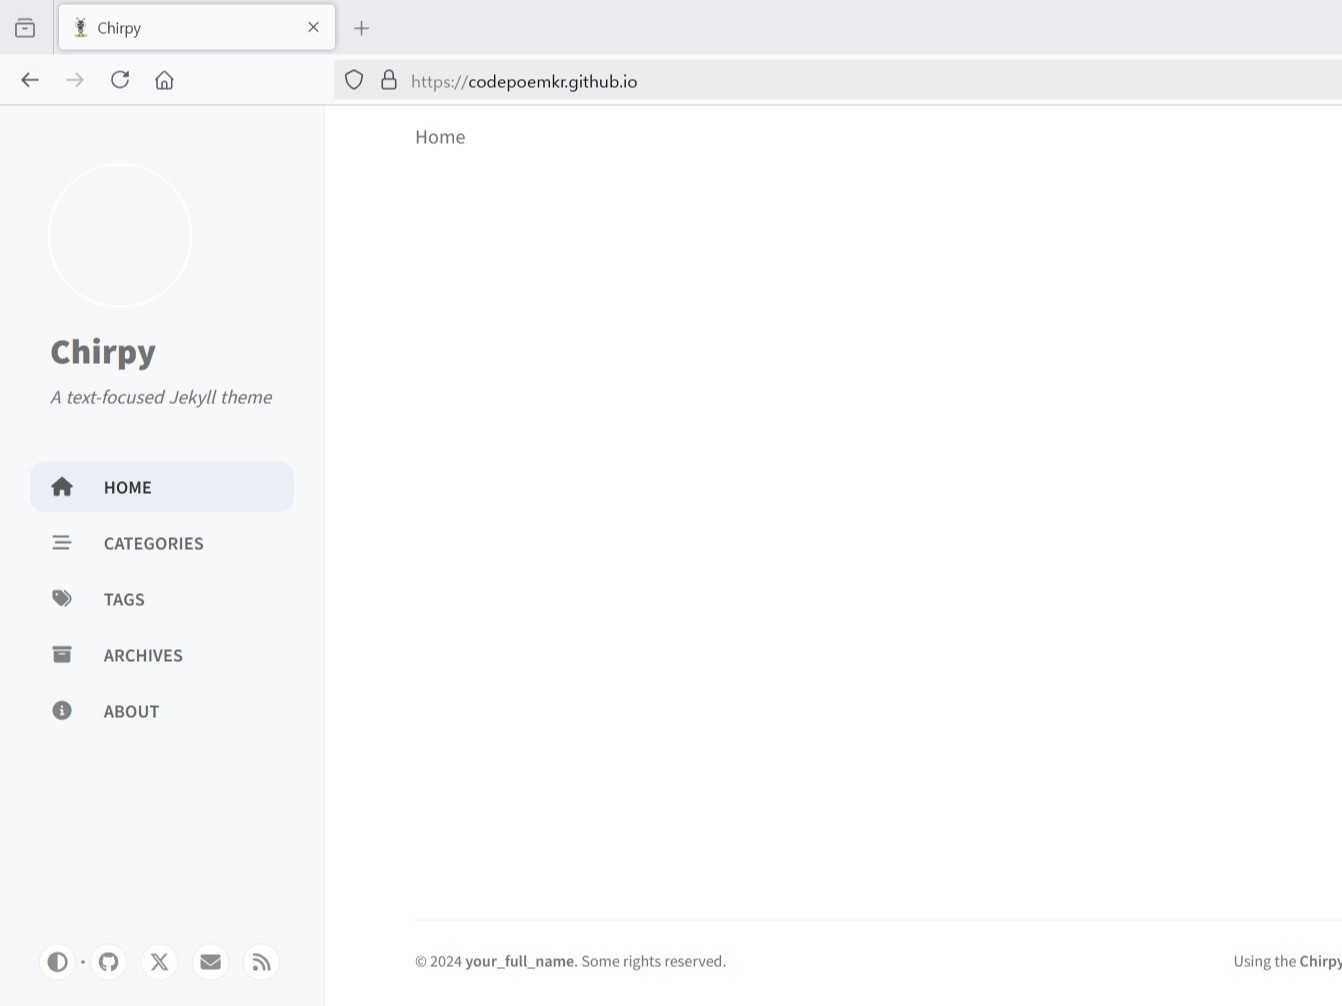This screenshot has height=1006, width=1342.
Task: Select the Home icon in the sidebar
Action: [61, 487]
